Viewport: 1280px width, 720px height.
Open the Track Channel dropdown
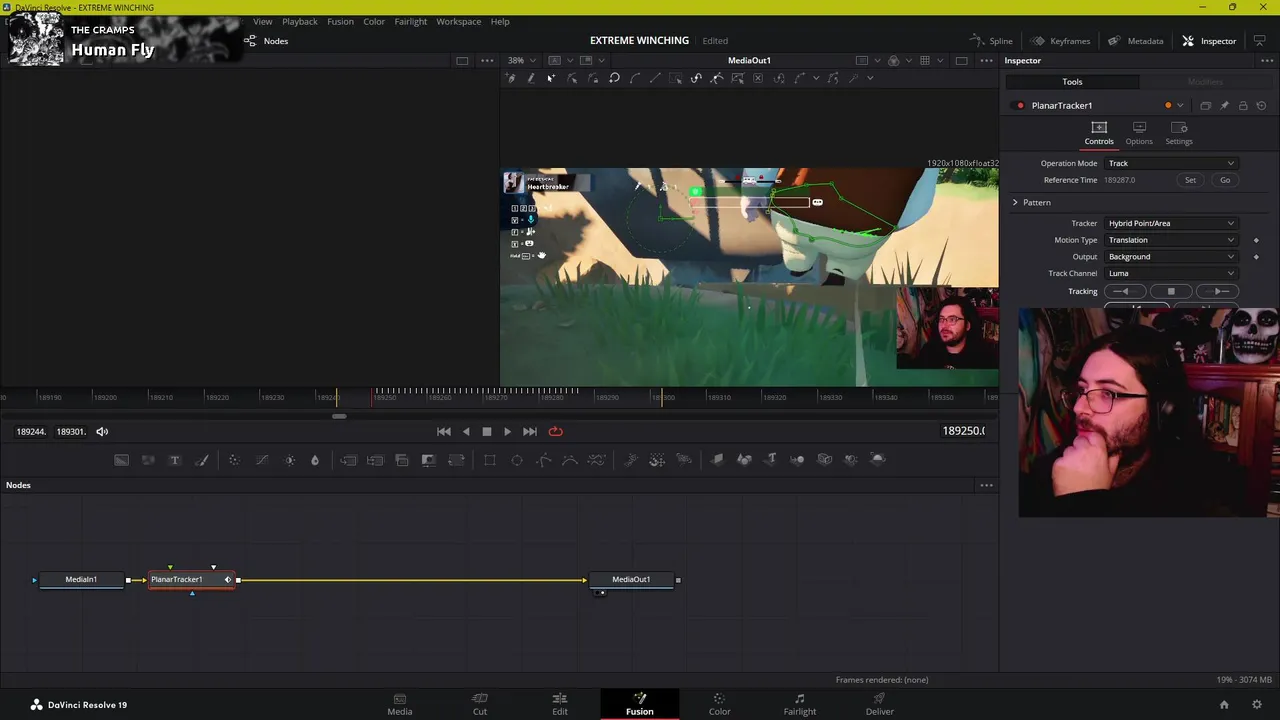(1171, 273)
